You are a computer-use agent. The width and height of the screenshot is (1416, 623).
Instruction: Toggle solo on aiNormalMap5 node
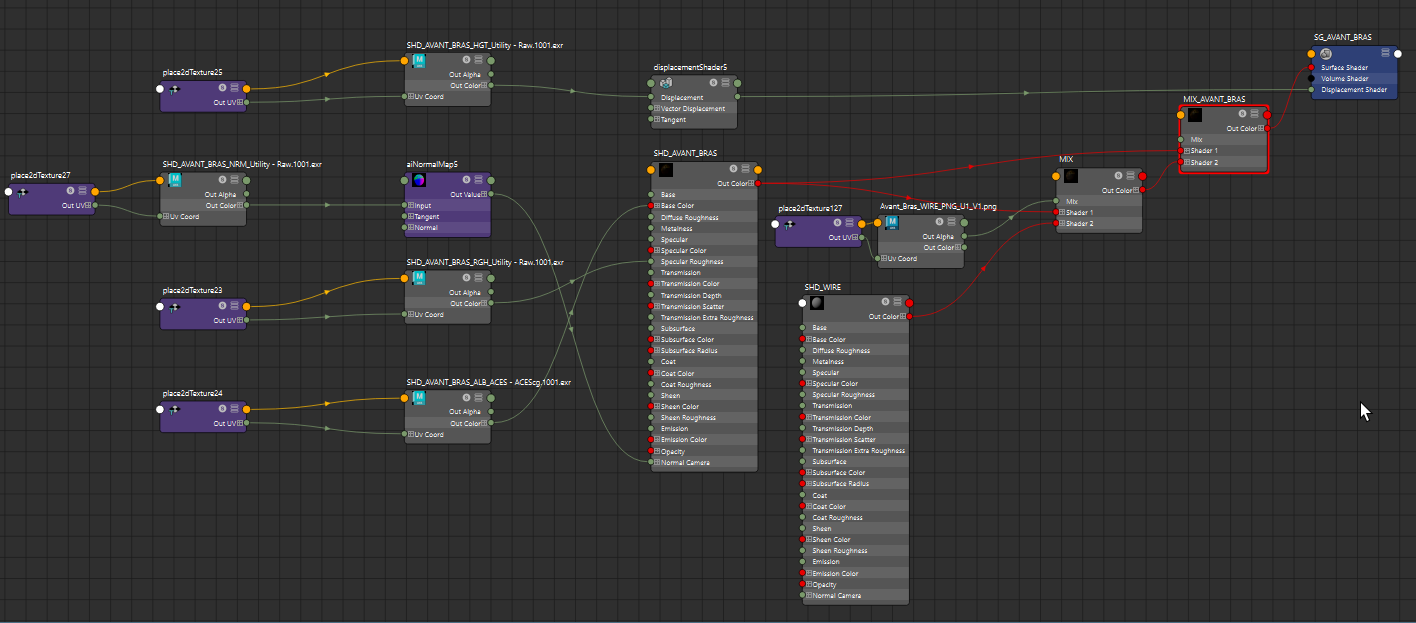[x=467, y=180]
